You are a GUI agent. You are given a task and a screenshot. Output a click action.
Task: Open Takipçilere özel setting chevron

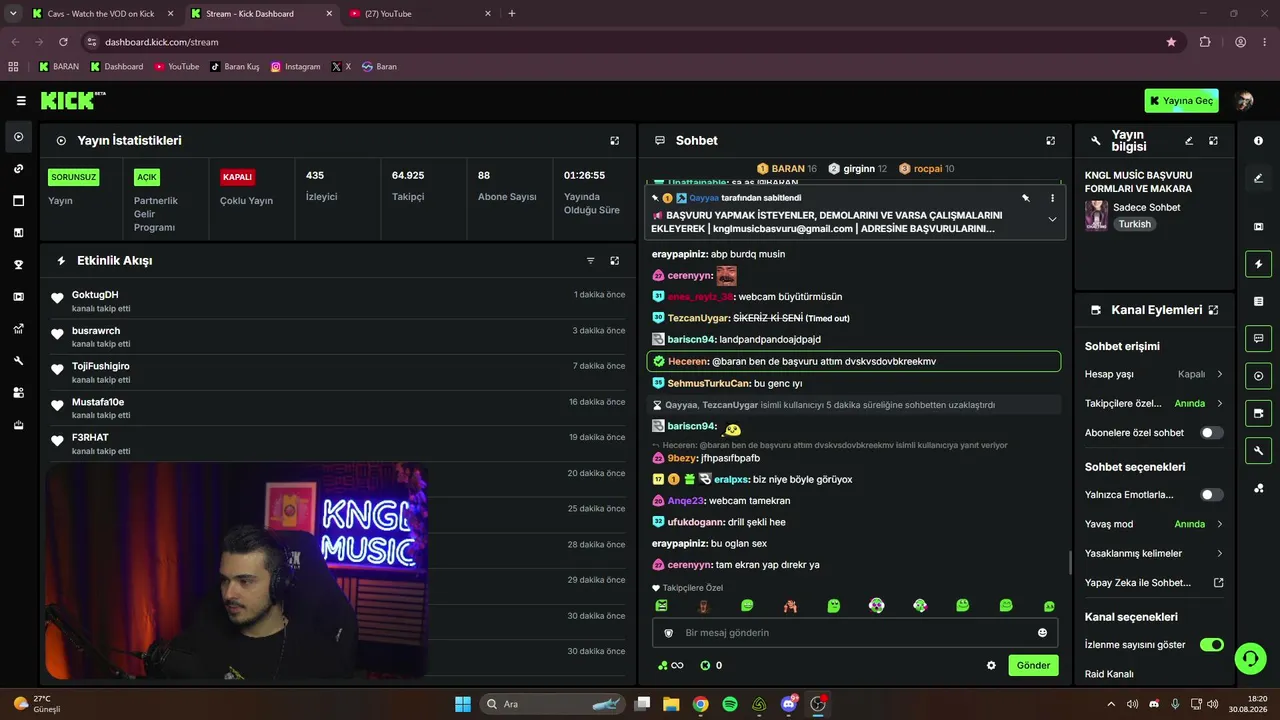pyautogui.click(x=1219, y=403)
